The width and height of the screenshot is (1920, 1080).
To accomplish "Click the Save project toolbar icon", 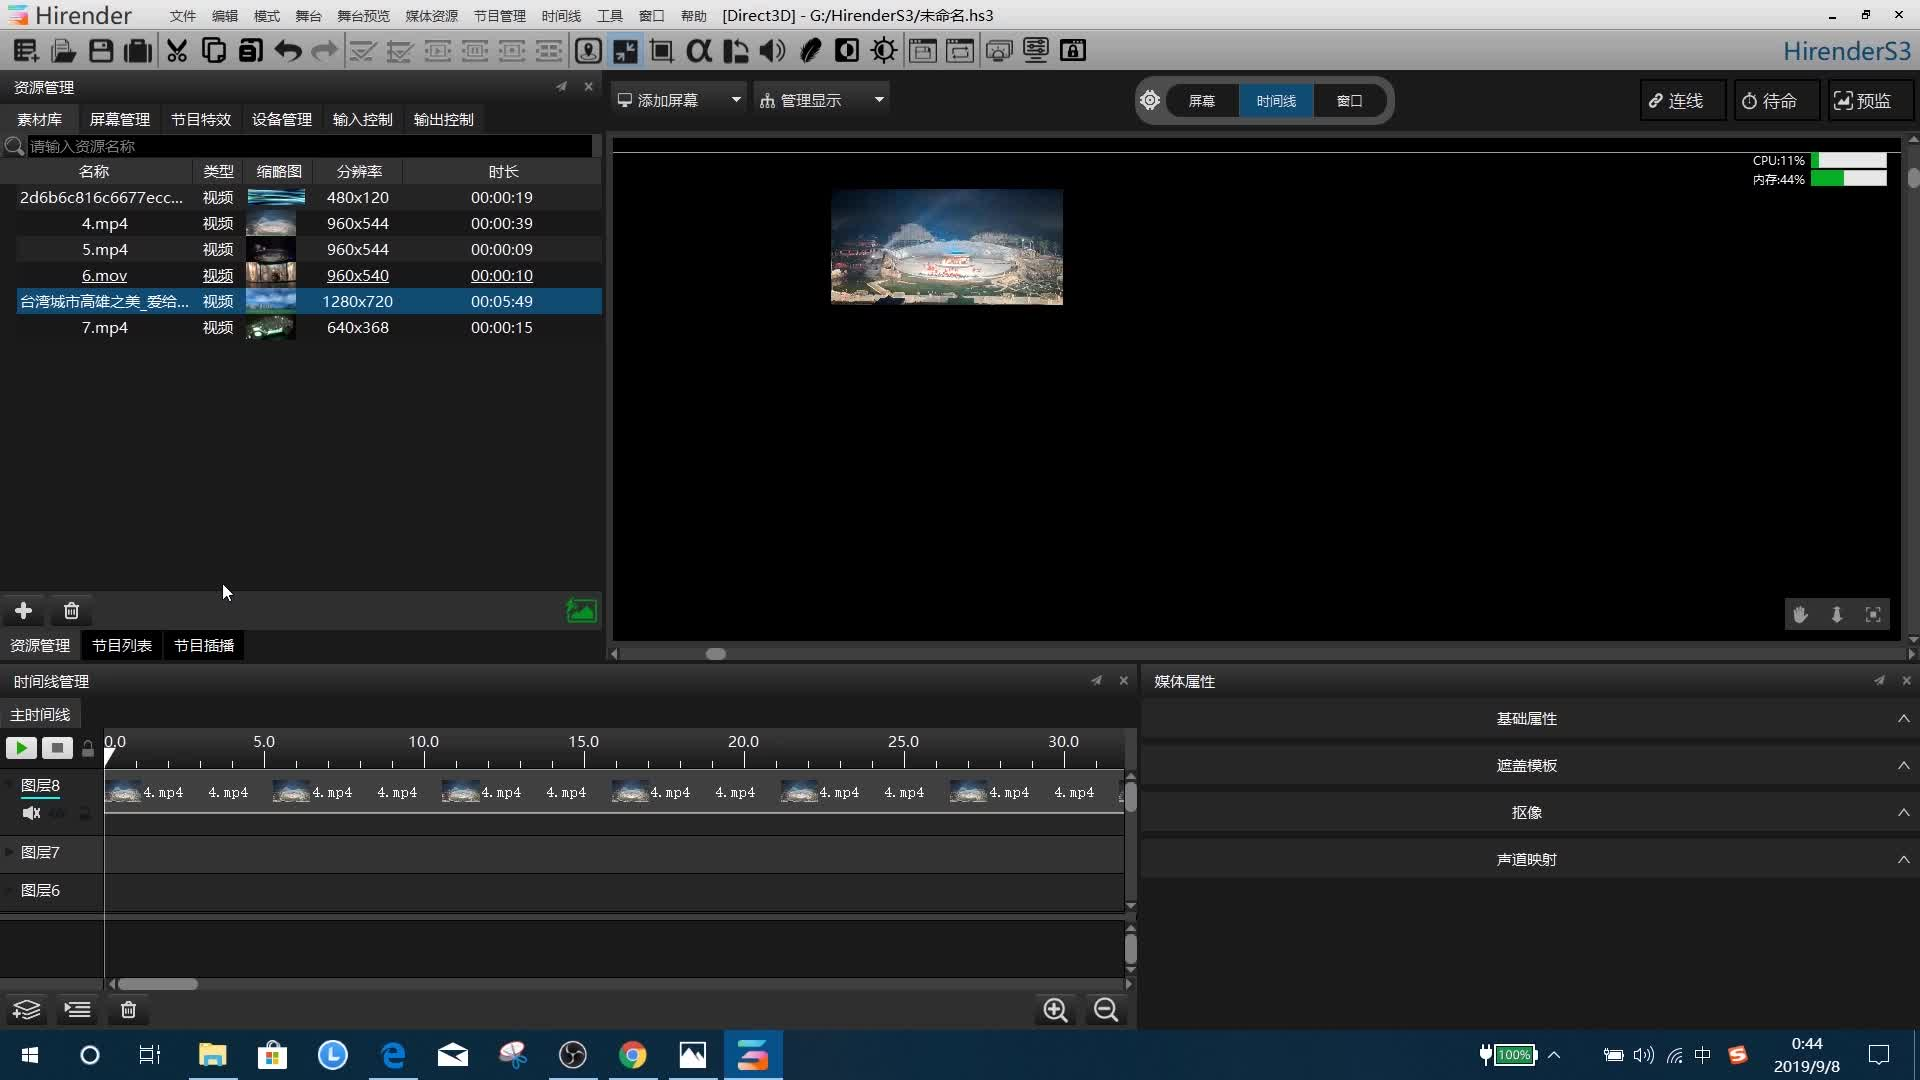I will [x=101, y=51].
